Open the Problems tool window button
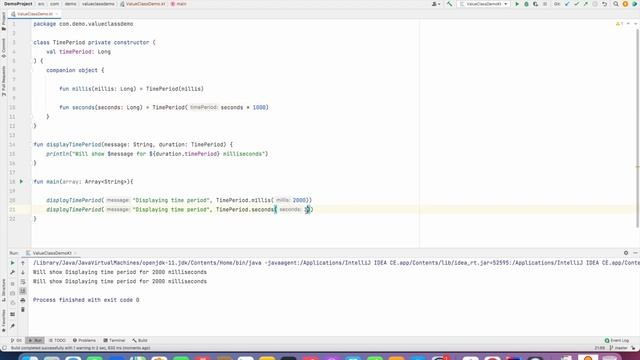Image resolution: width=640 pixels, height=360 pixels. [84, 340]
